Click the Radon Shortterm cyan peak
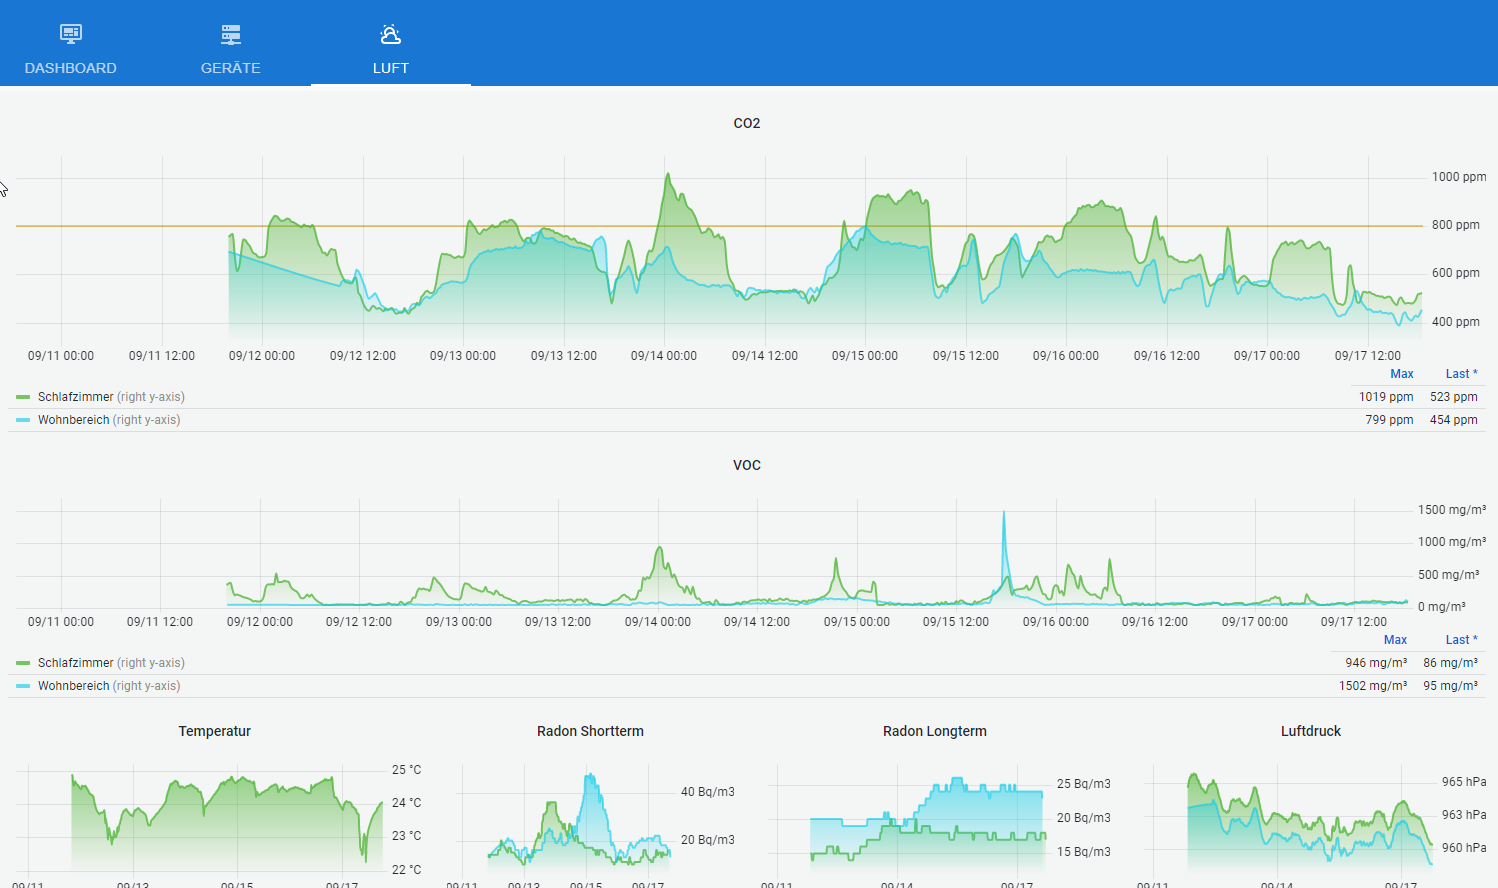Viewport: 1498px width, 888px height. point(590,776)
